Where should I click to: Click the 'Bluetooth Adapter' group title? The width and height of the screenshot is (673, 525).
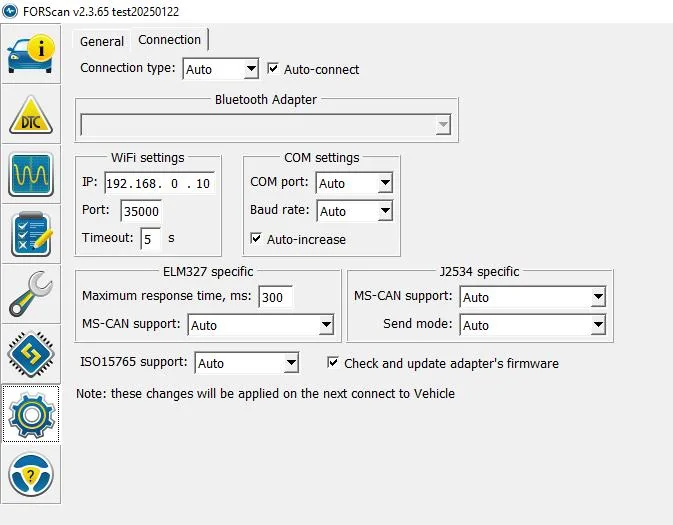[266, 100]
